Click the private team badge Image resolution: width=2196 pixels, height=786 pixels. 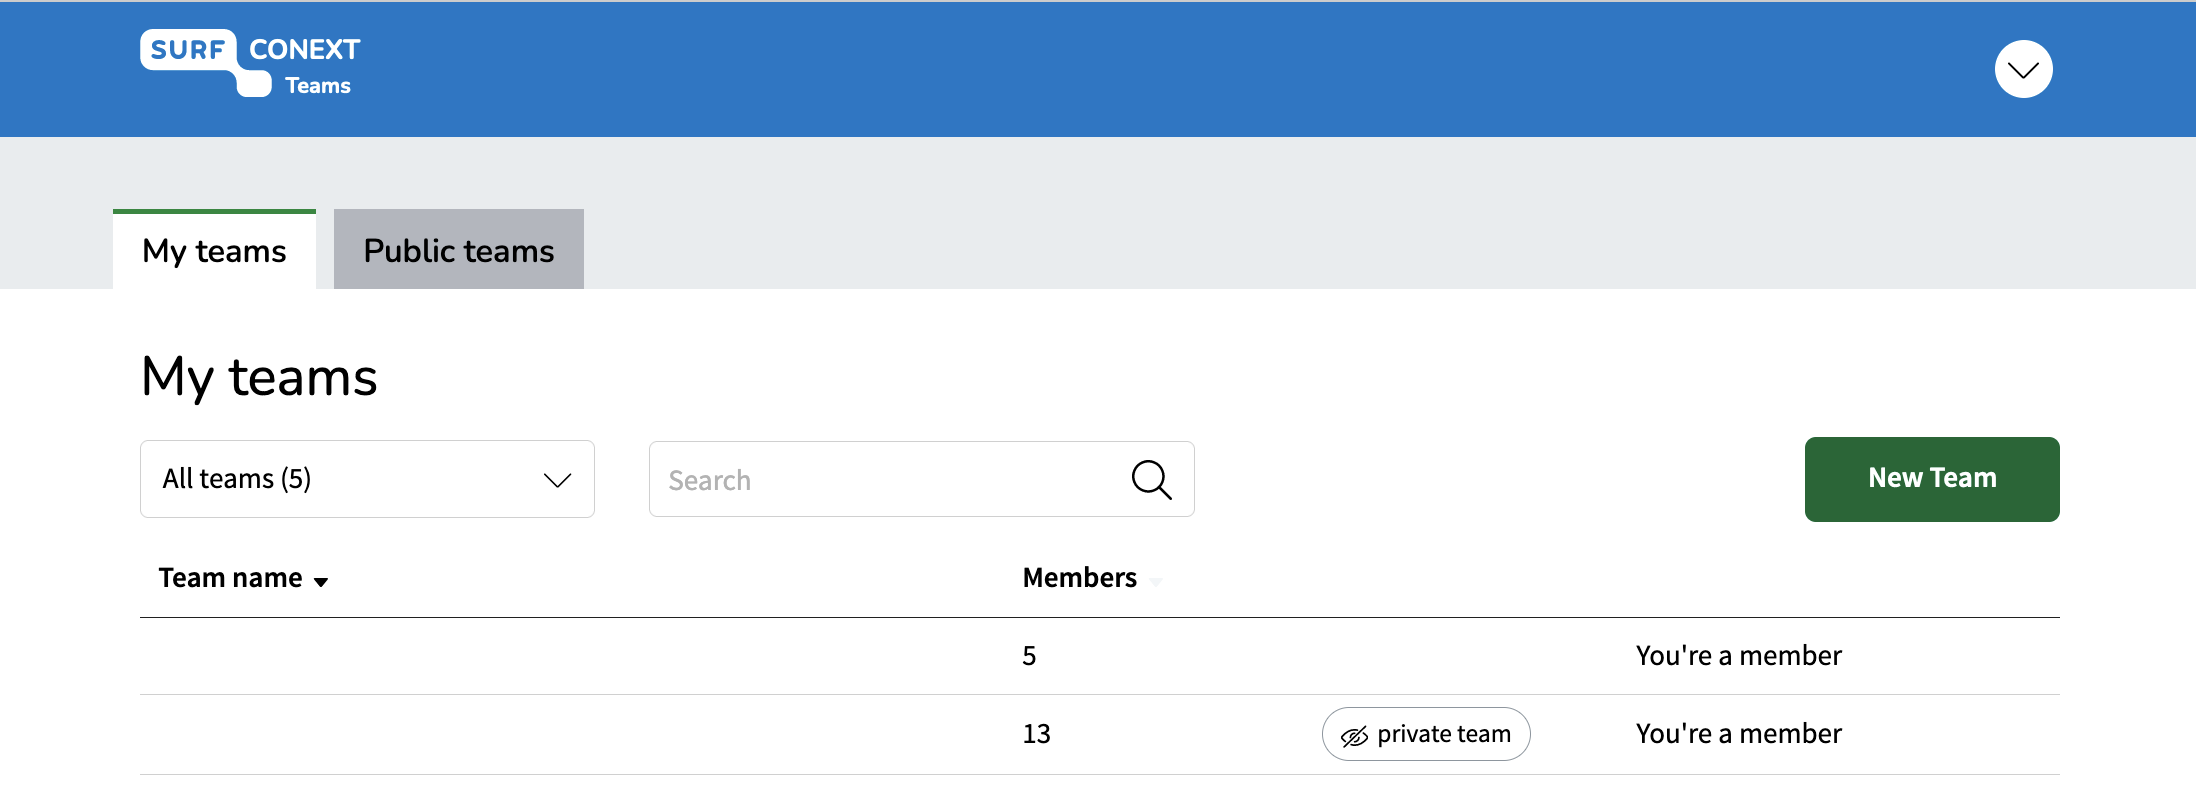(1426, 734)
